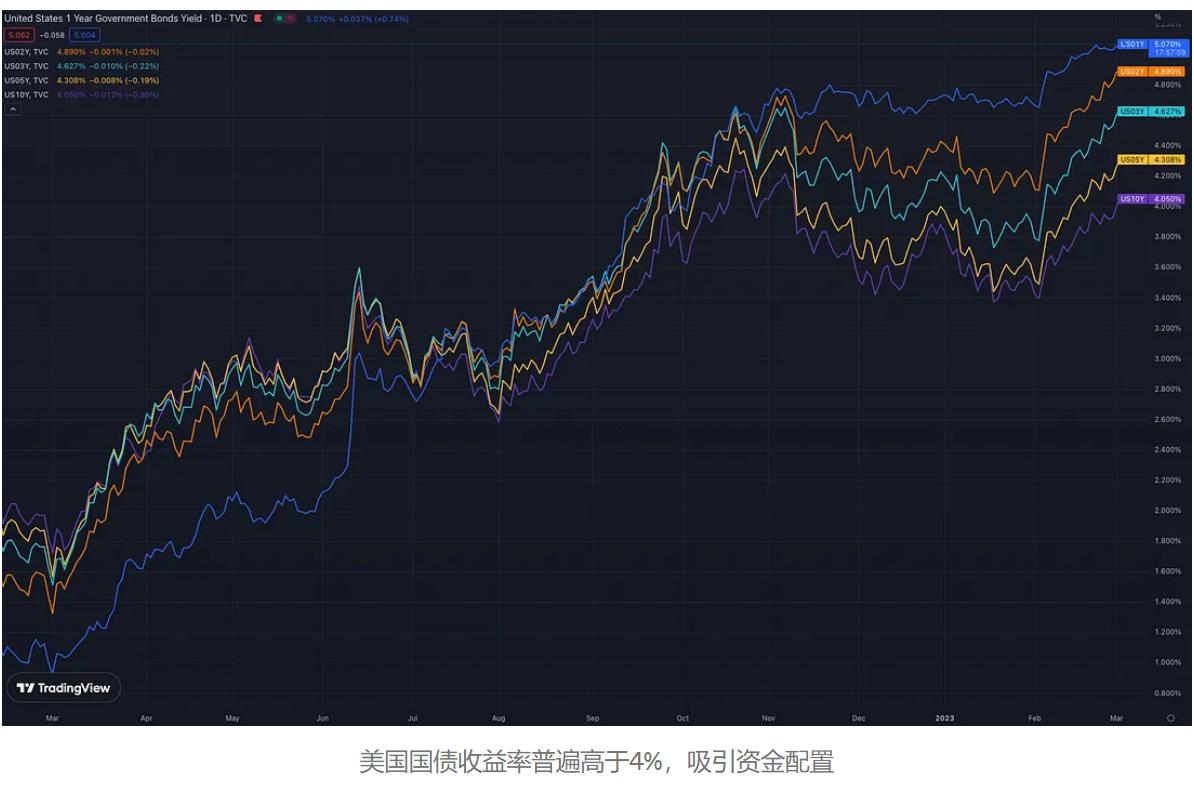
Task: Select the US02Y, TVC legend entry
Action: (27, 51)
